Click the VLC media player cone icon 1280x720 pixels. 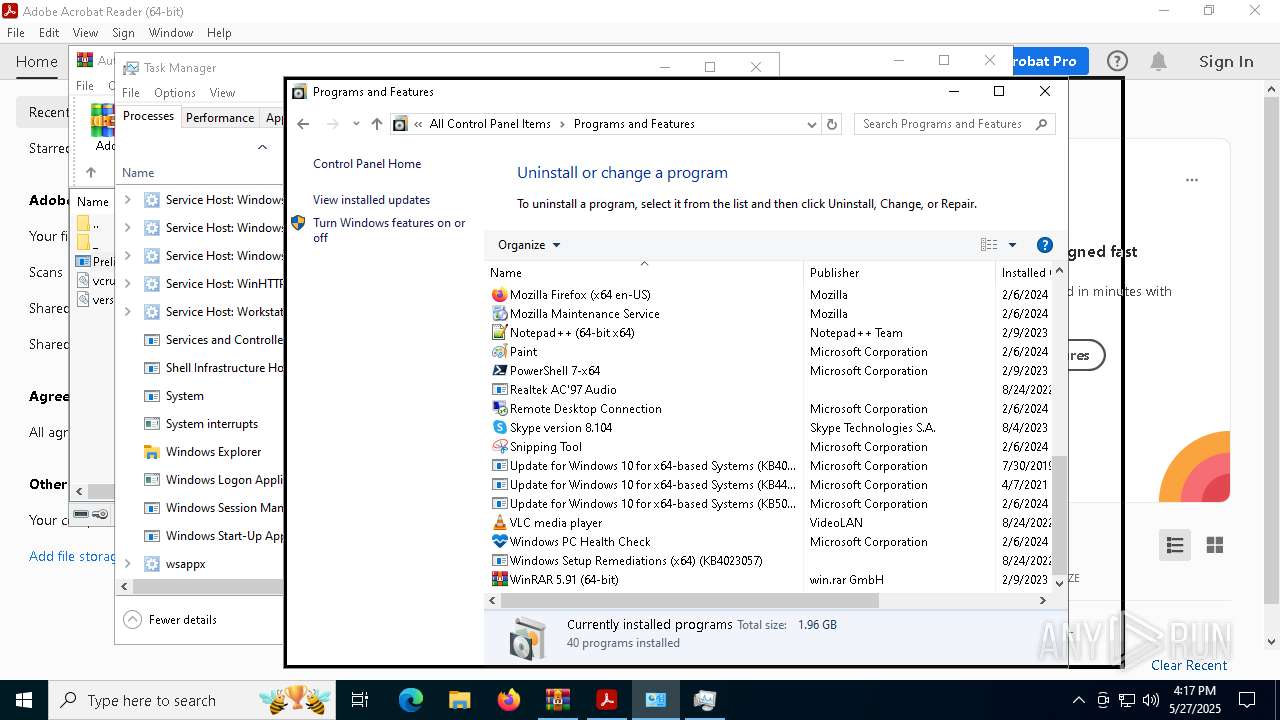[500, 523]
